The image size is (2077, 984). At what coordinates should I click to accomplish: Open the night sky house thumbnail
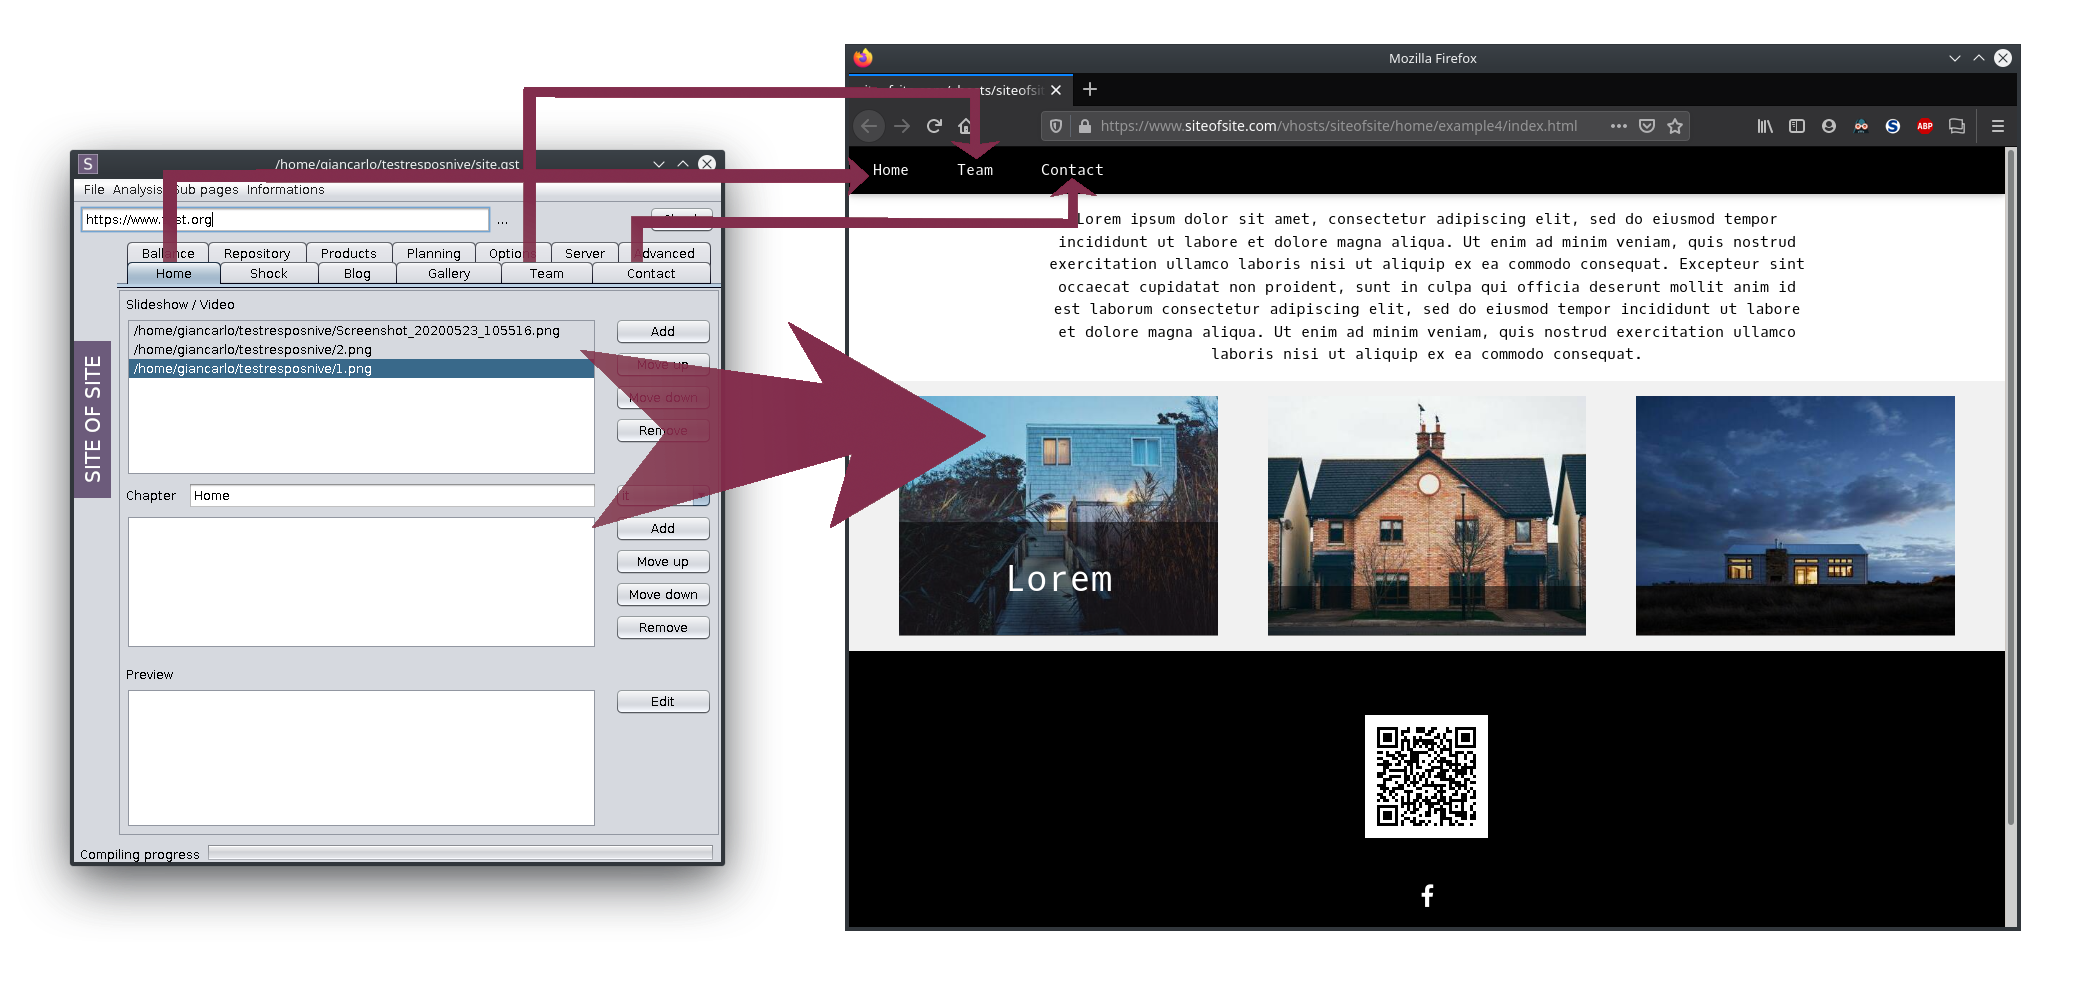(1795, 515)
